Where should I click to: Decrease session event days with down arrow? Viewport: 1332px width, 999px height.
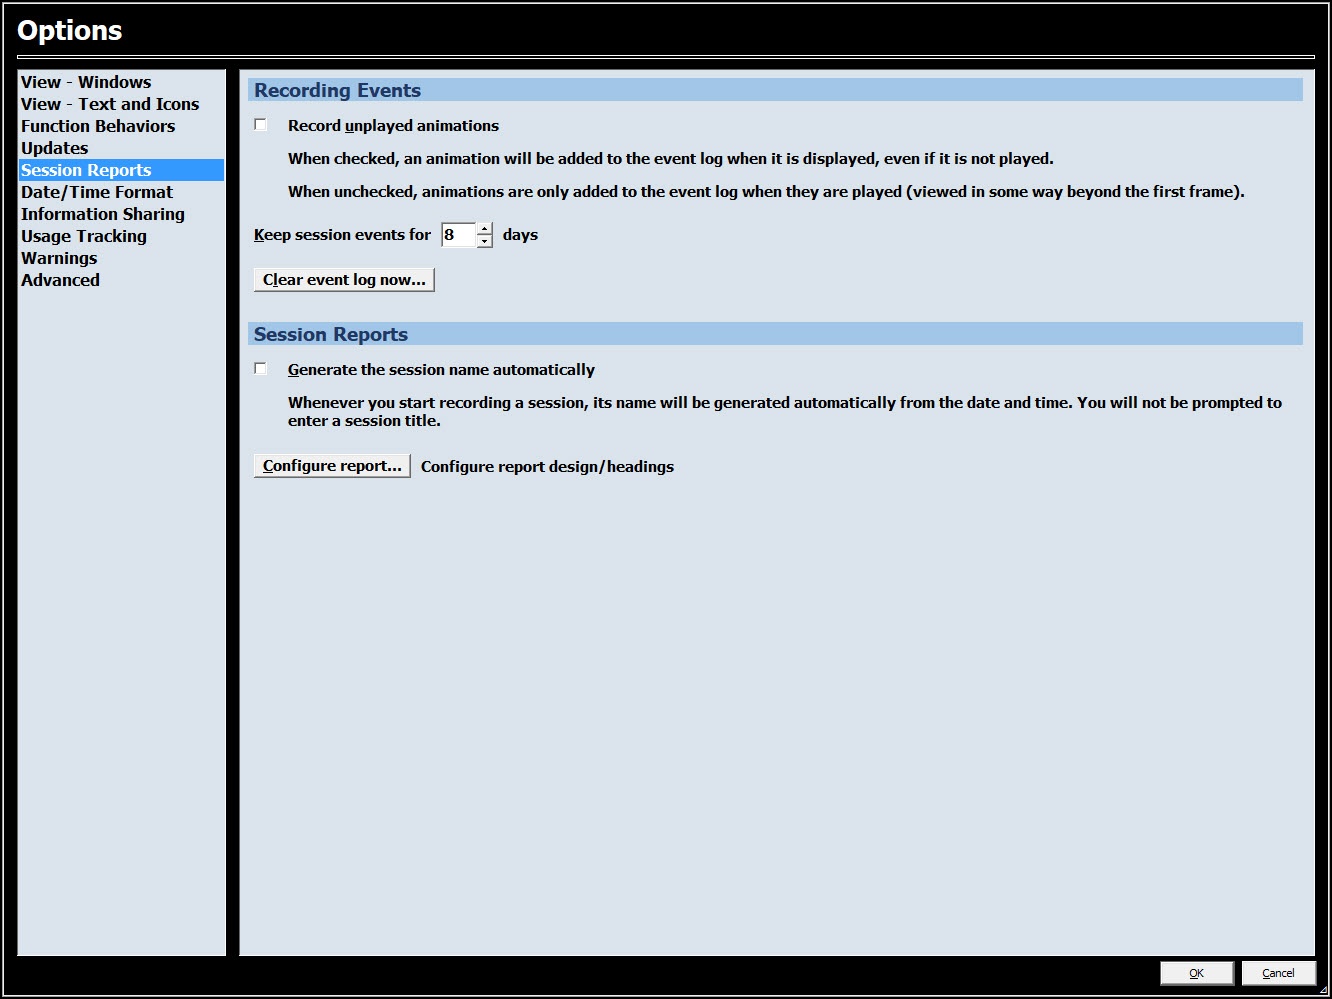(485, 241)
